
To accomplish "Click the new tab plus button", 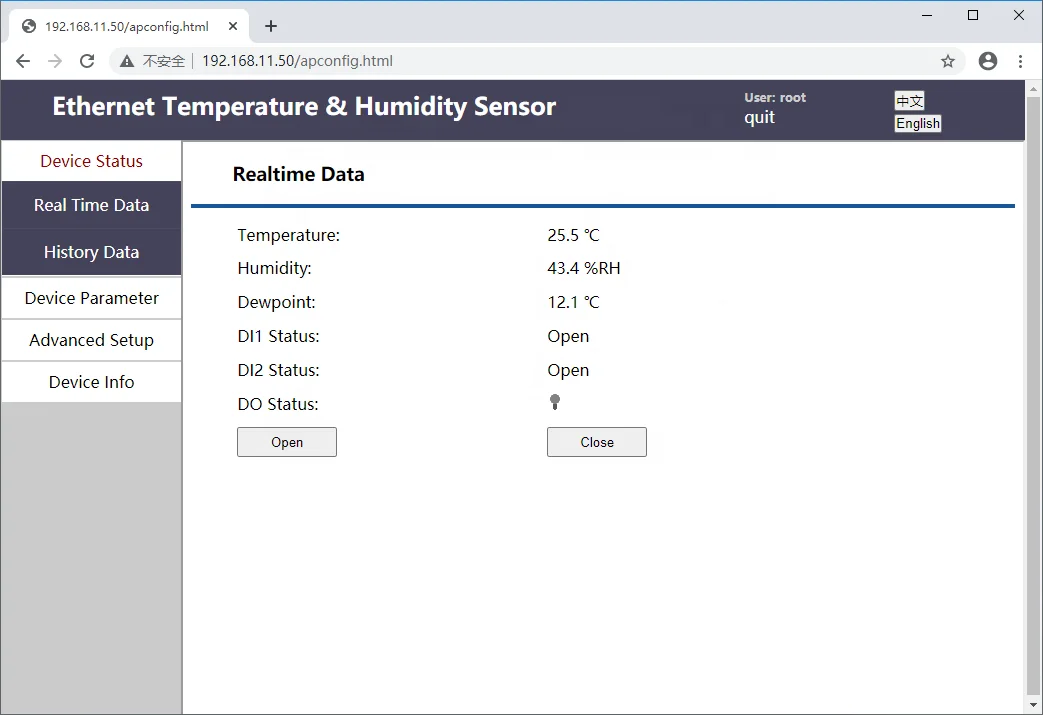I will (271, 26).
